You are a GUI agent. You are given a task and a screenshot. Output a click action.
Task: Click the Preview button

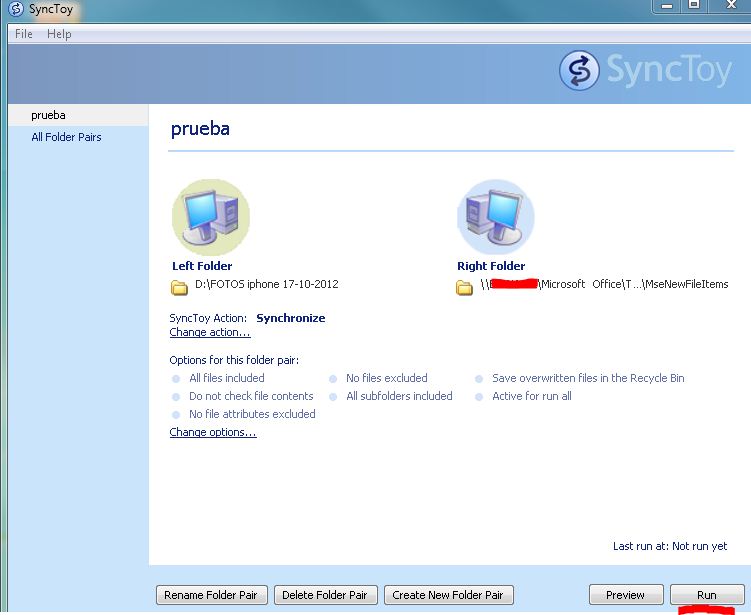pos(626,595)
